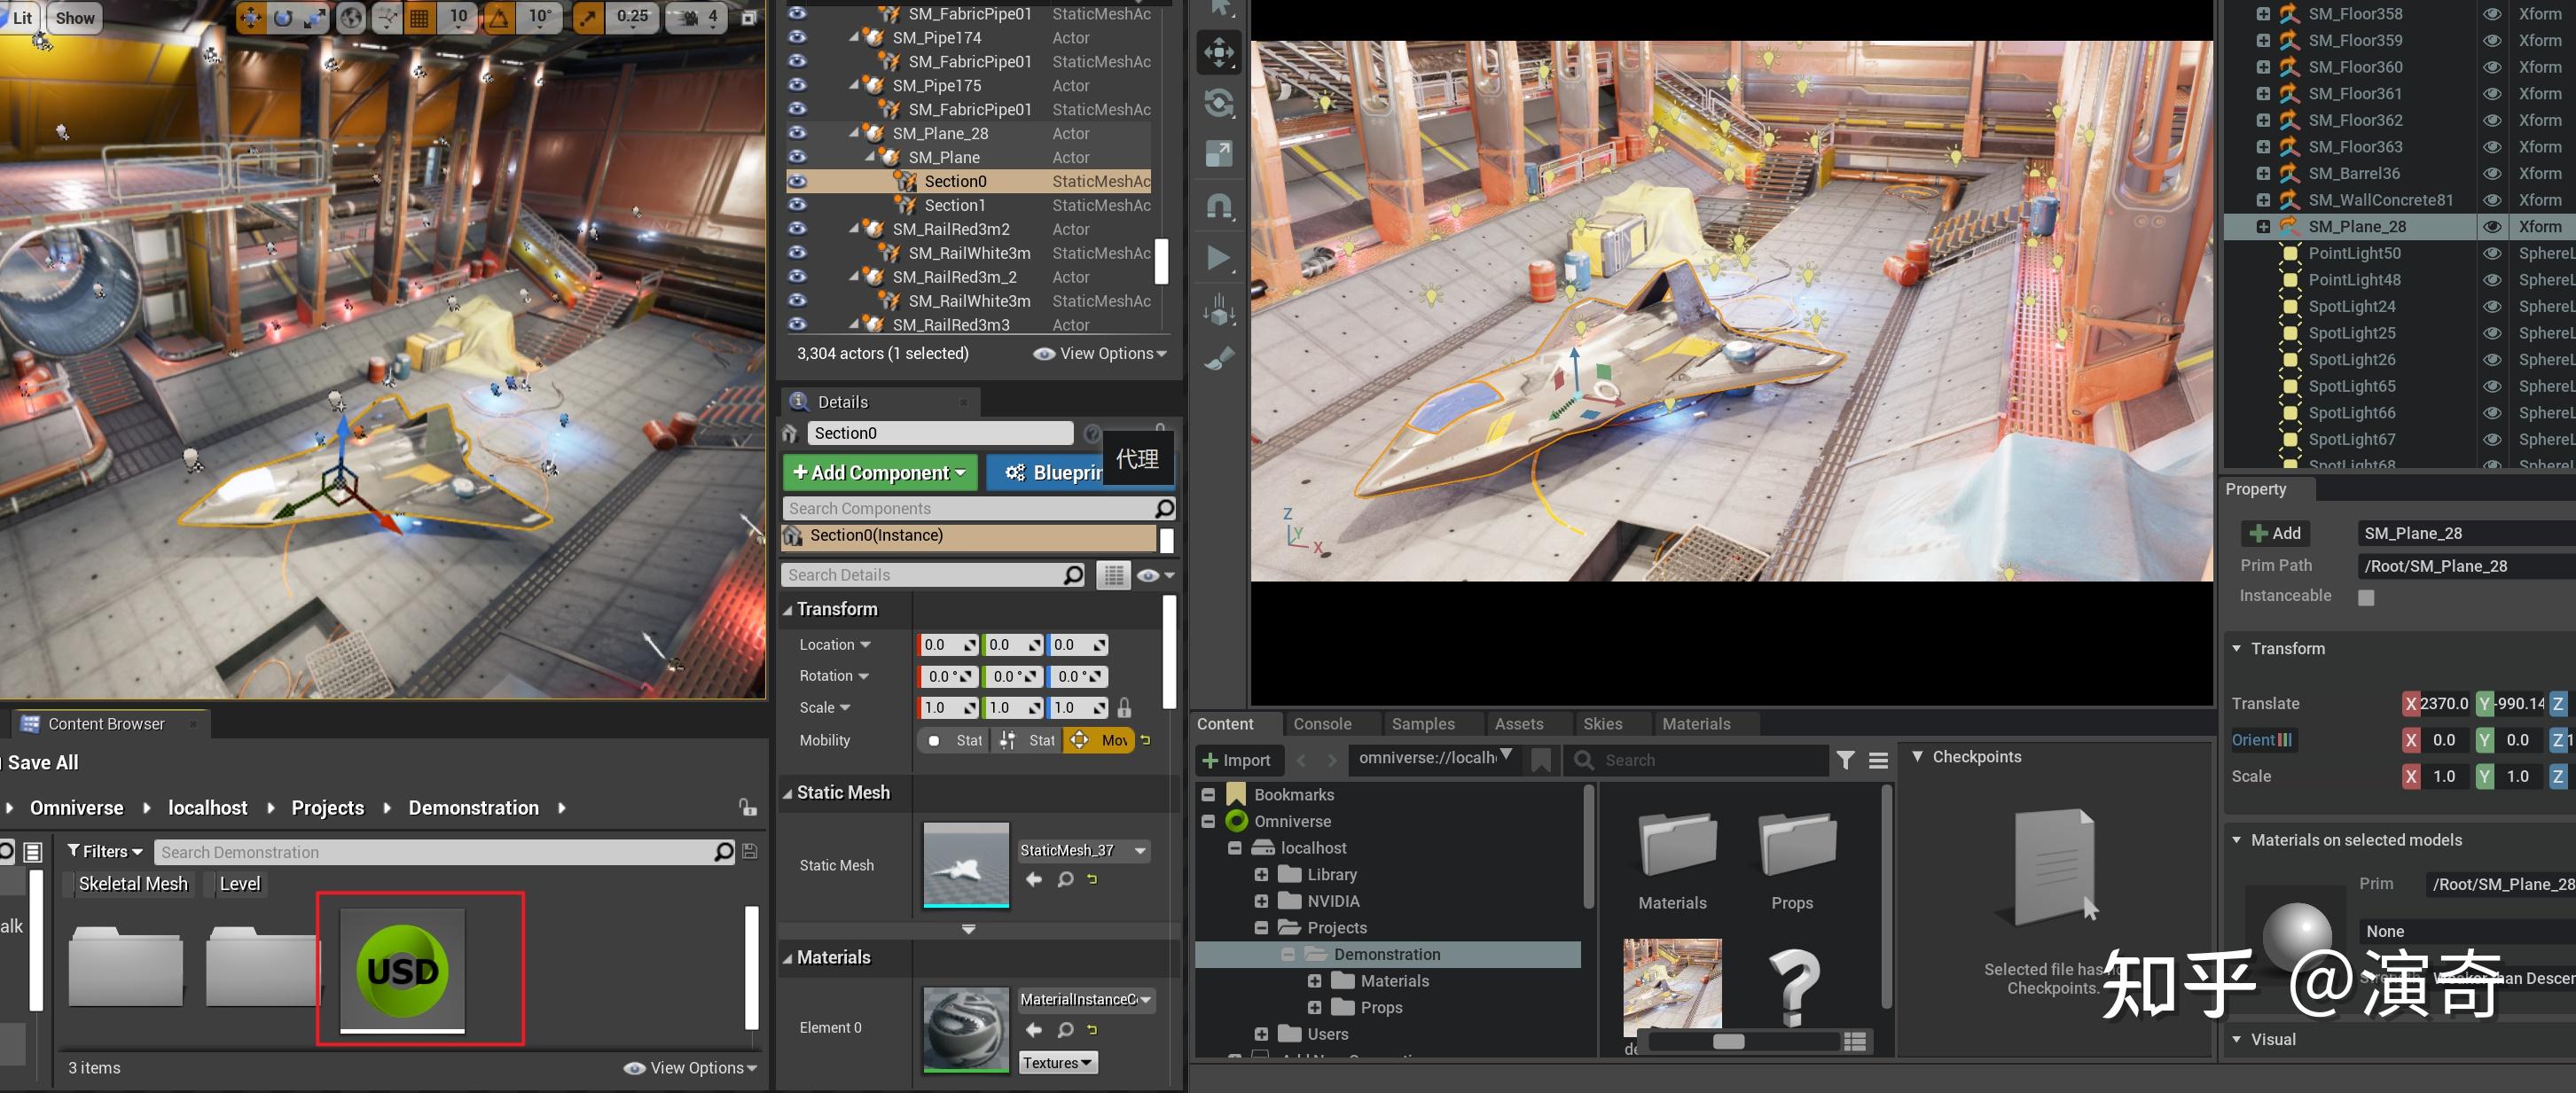The width and height of the screenshot is (2576, 1093).
Task: Open the View Options dropdown below the outliner
Action: click(x=1100, y=353)
